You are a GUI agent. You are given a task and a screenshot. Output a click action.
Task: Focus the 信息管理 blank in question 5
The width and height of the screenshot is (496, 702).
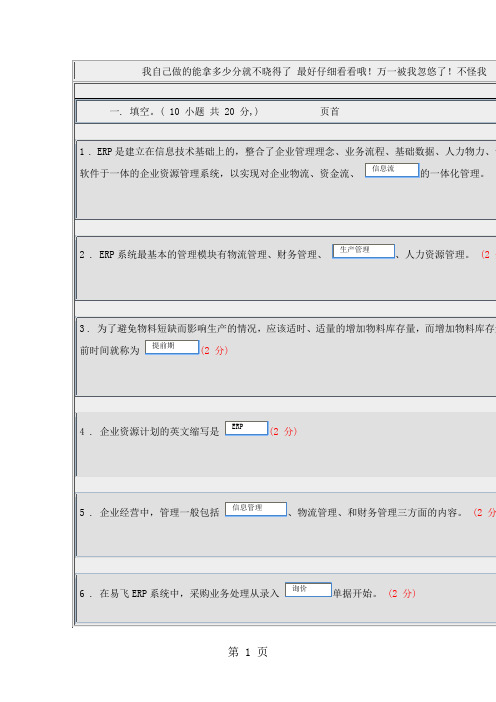(256, 509)
